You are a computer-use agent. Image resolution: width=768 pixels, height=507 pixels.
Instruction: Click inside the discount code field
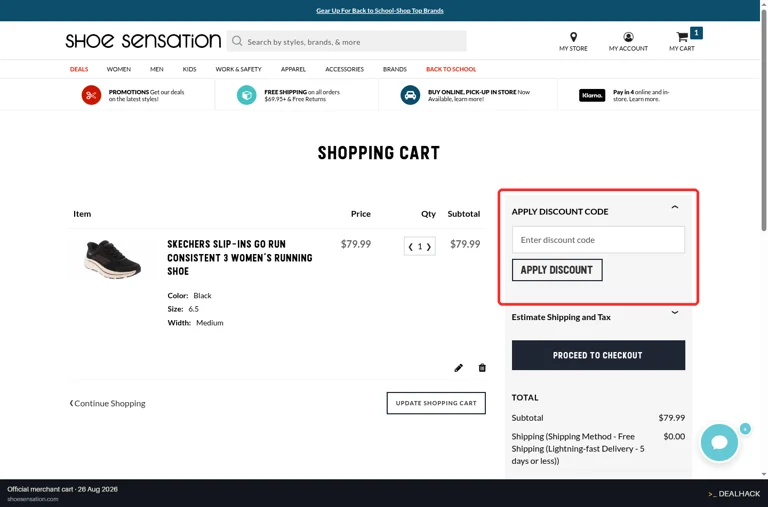tap(598, 240)
